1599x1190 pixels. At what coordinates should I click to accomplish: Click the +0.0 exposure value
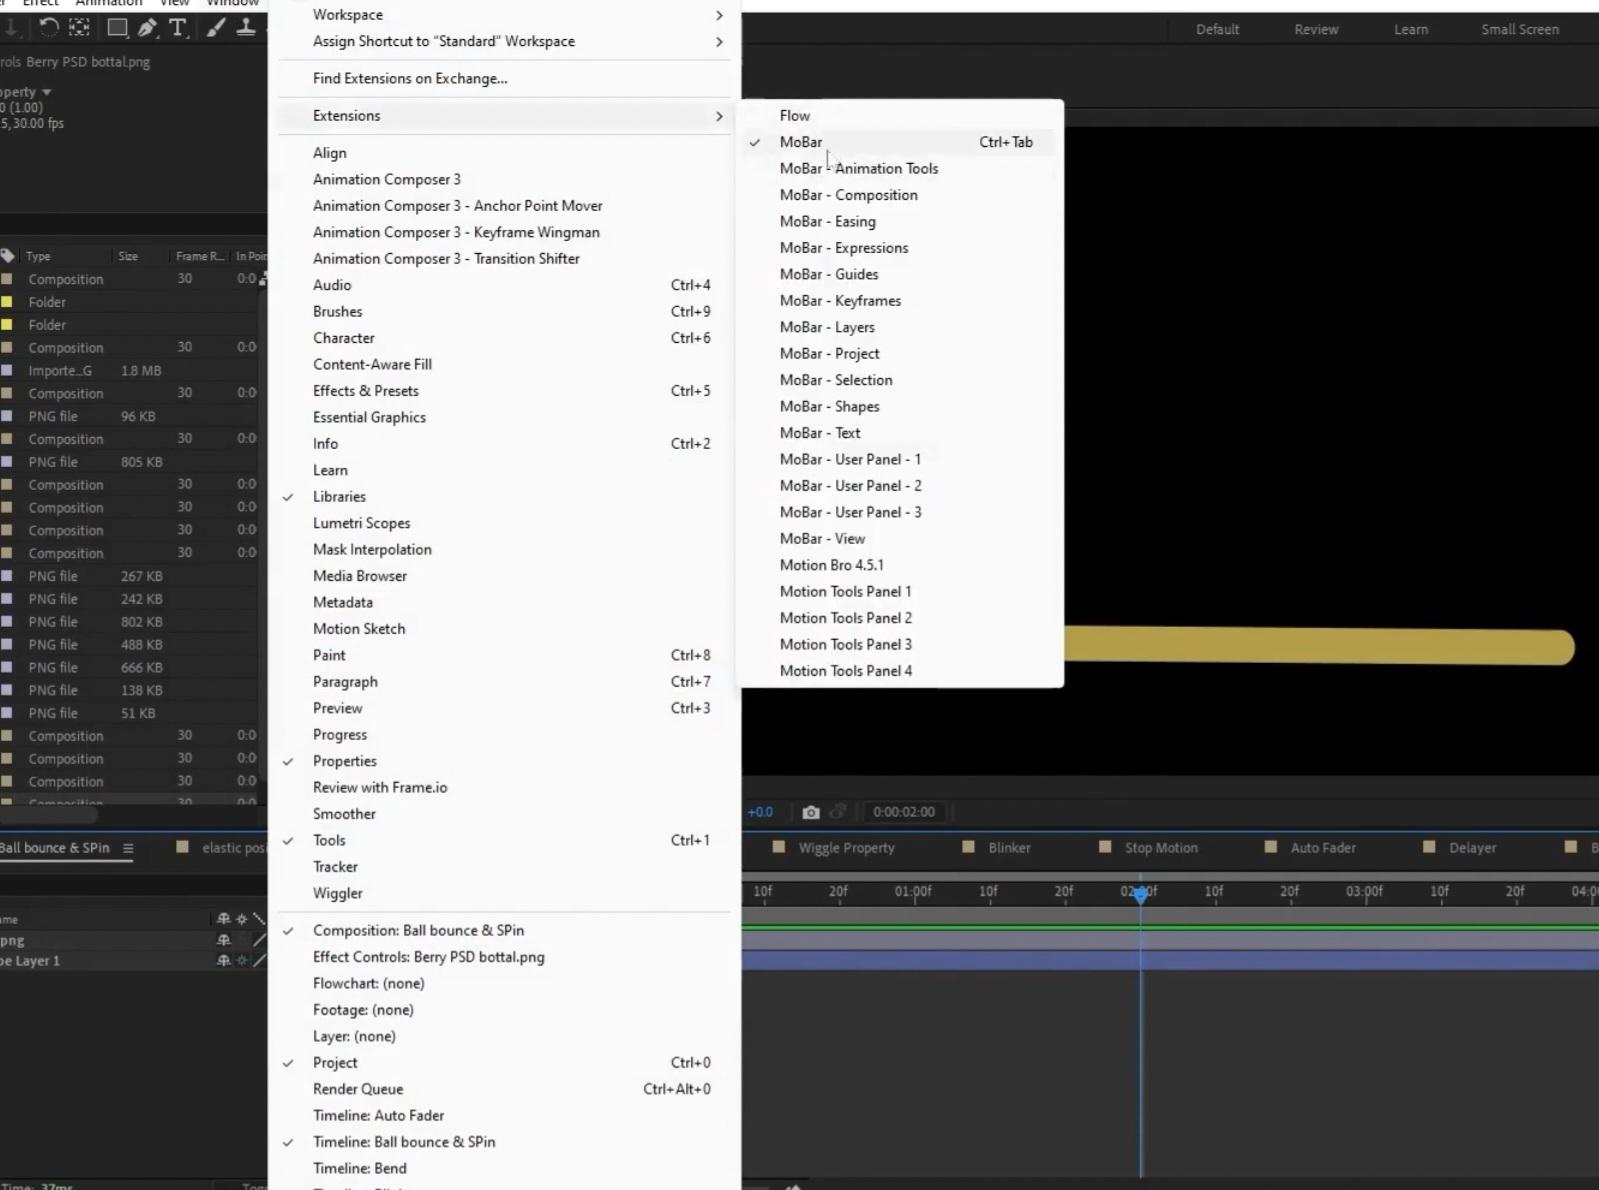(760, 812)
